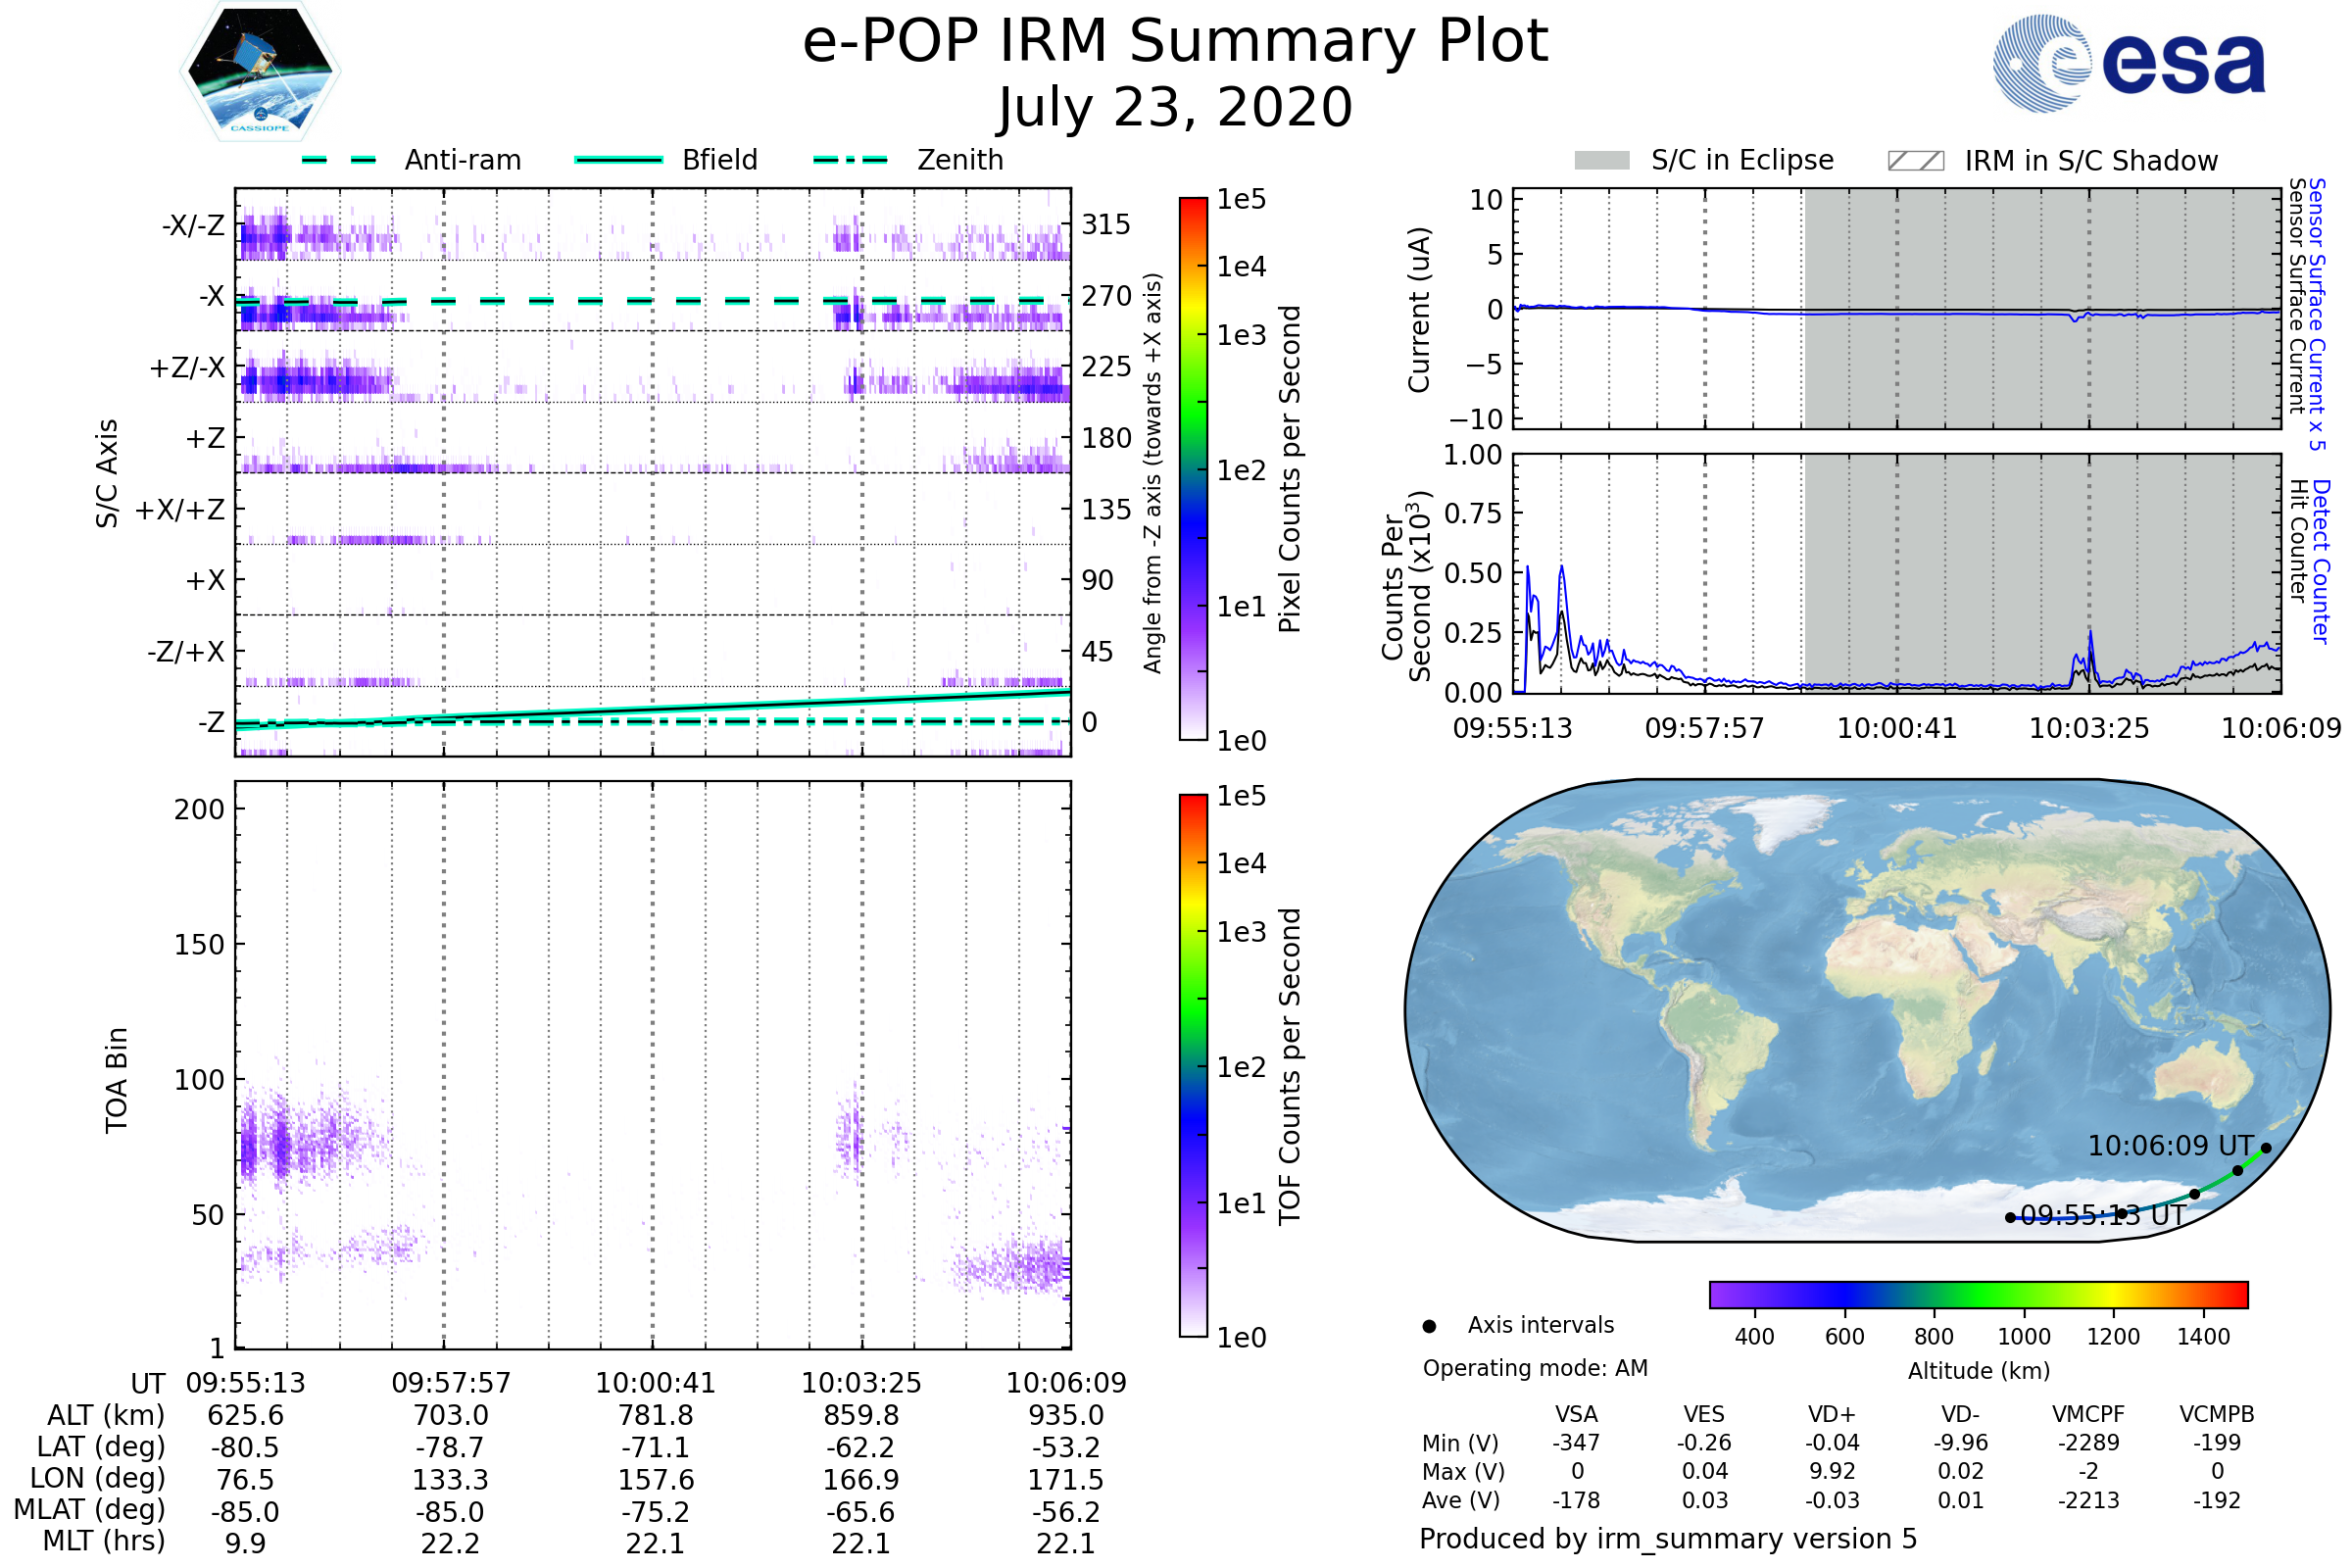
Task: Click the TOA Bin y-axis label
Action: (116, 1080)
